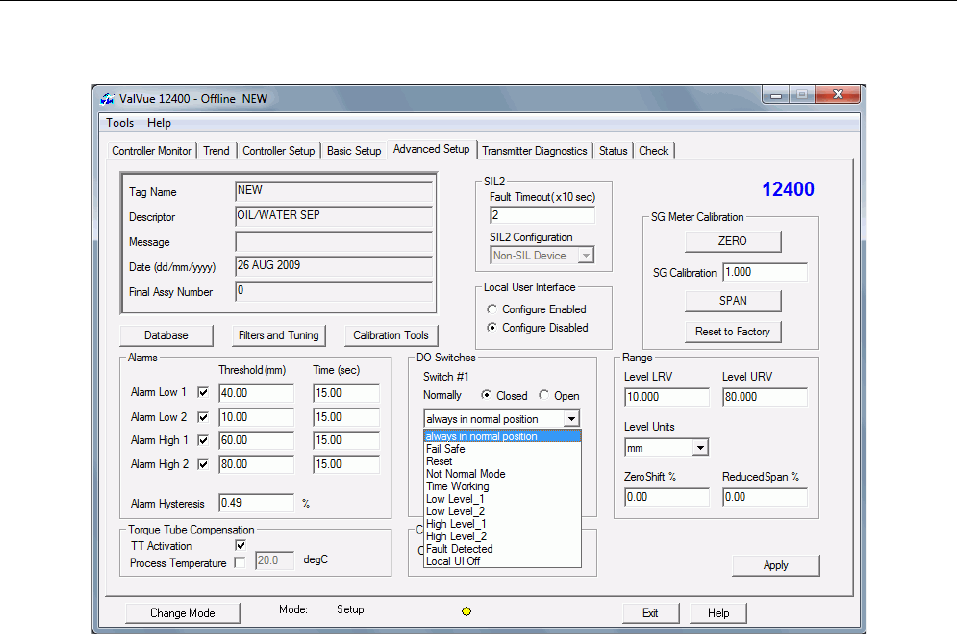Click the Alarm Hysteresis value field
957x634 pixels.
(x=256, y=503)
